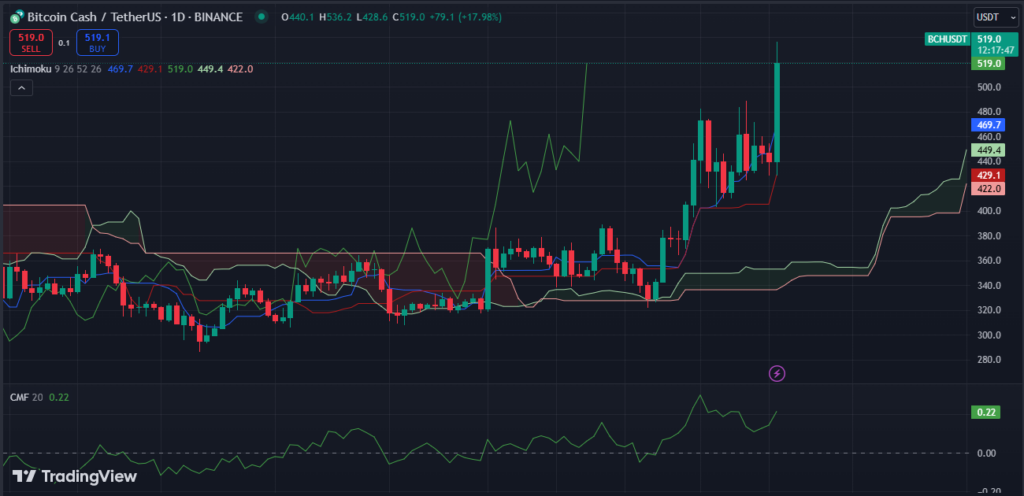Click the green 519.0 Ichimoku legend value
The width and height of the screenshot is (1024, 496).
coord(180,69)
